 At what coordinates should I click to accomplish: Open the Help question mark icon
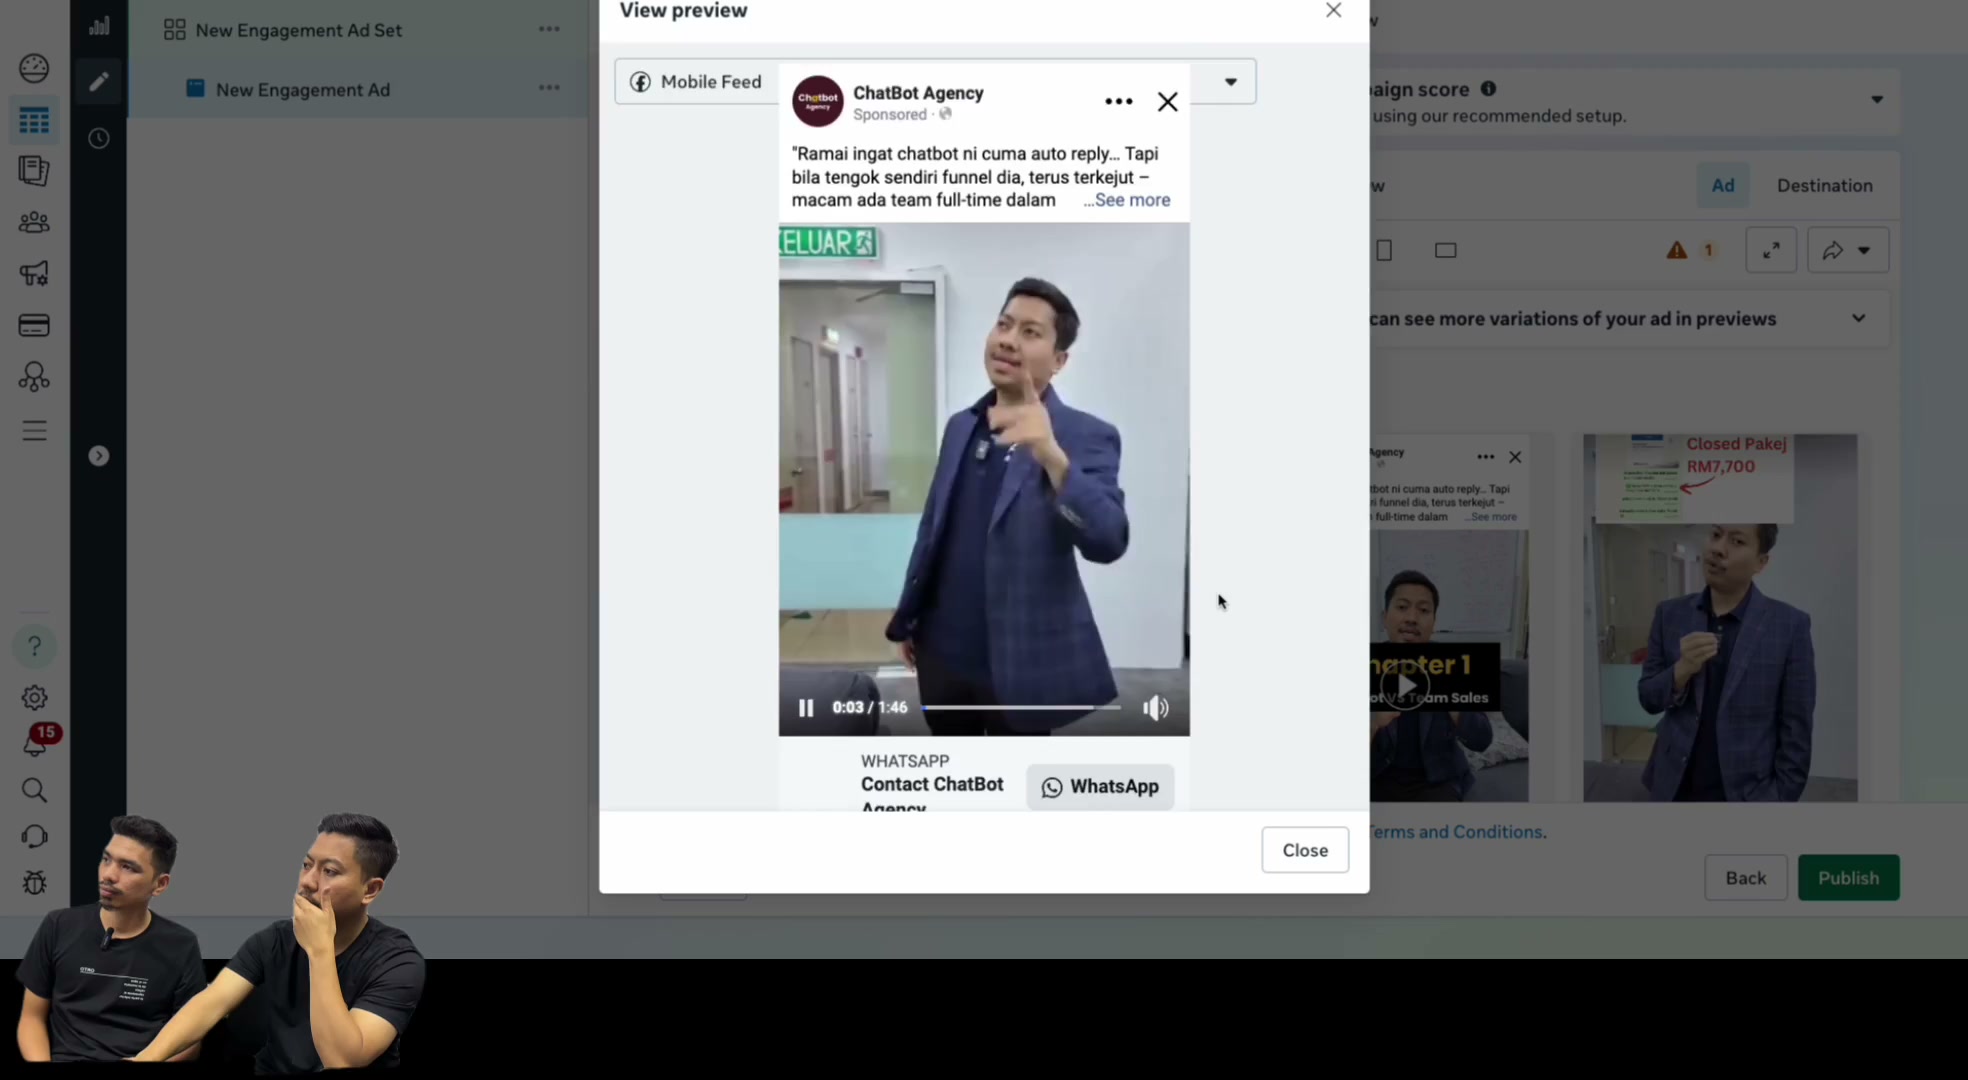(34, 647)
